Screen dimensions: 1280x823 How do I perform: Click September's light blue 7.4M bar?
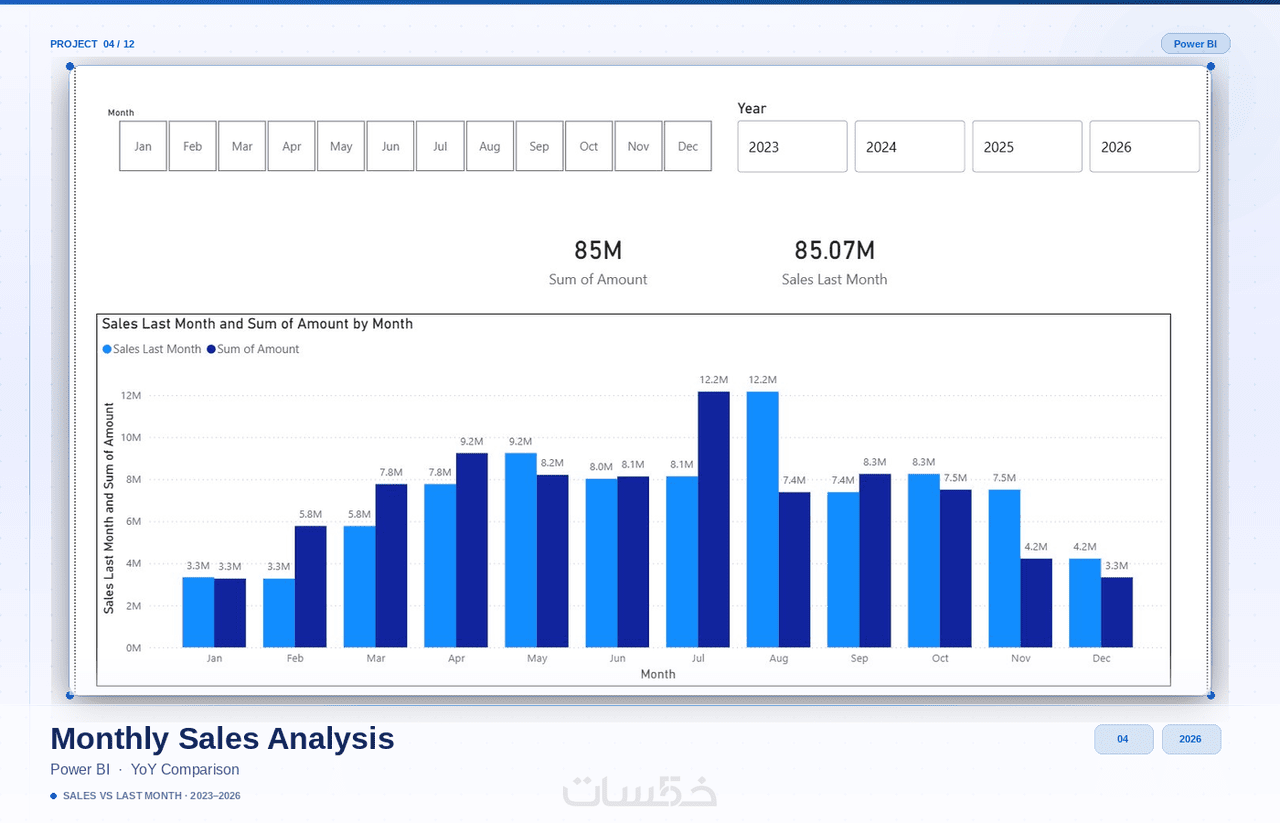(843, 570)
